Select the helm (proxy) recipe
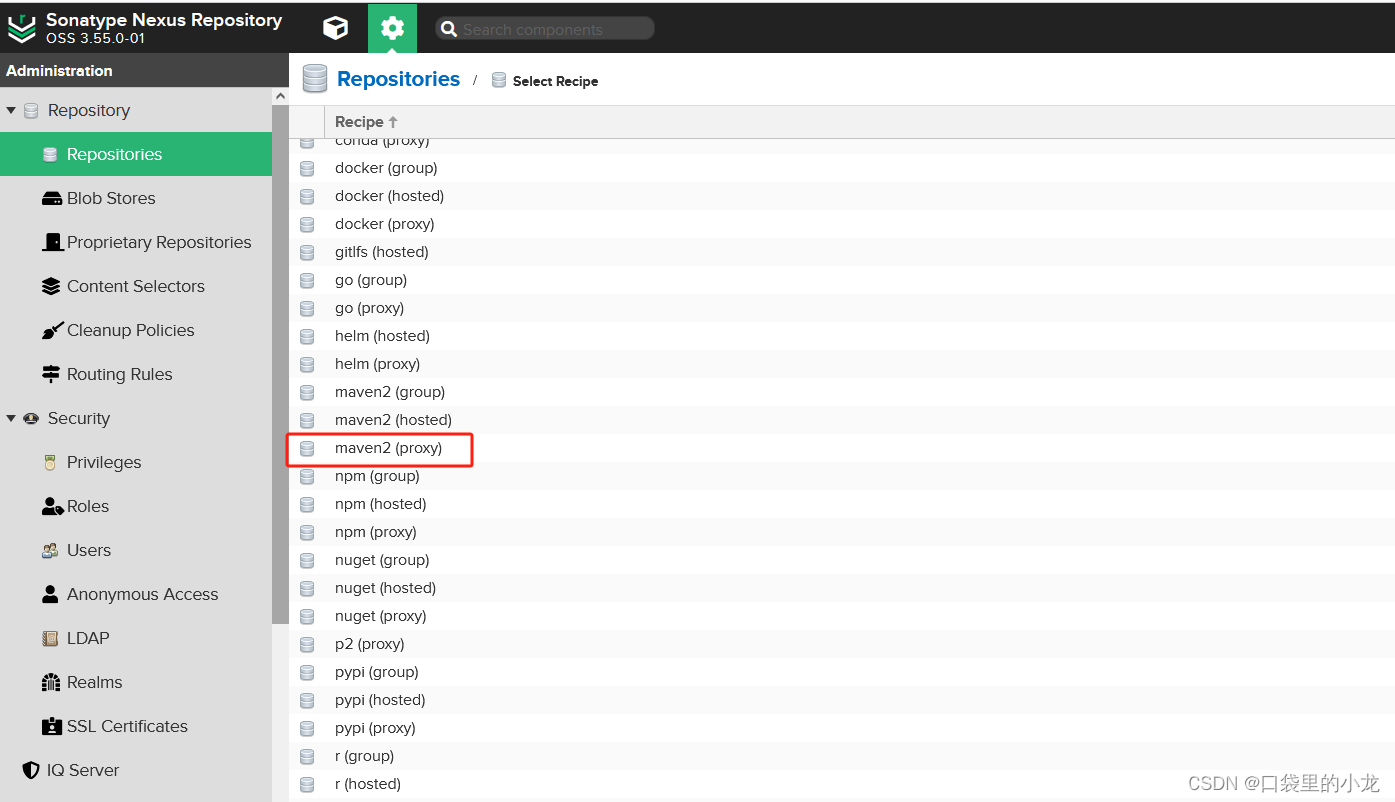The image size is (1395, 802). coord(842,364)
